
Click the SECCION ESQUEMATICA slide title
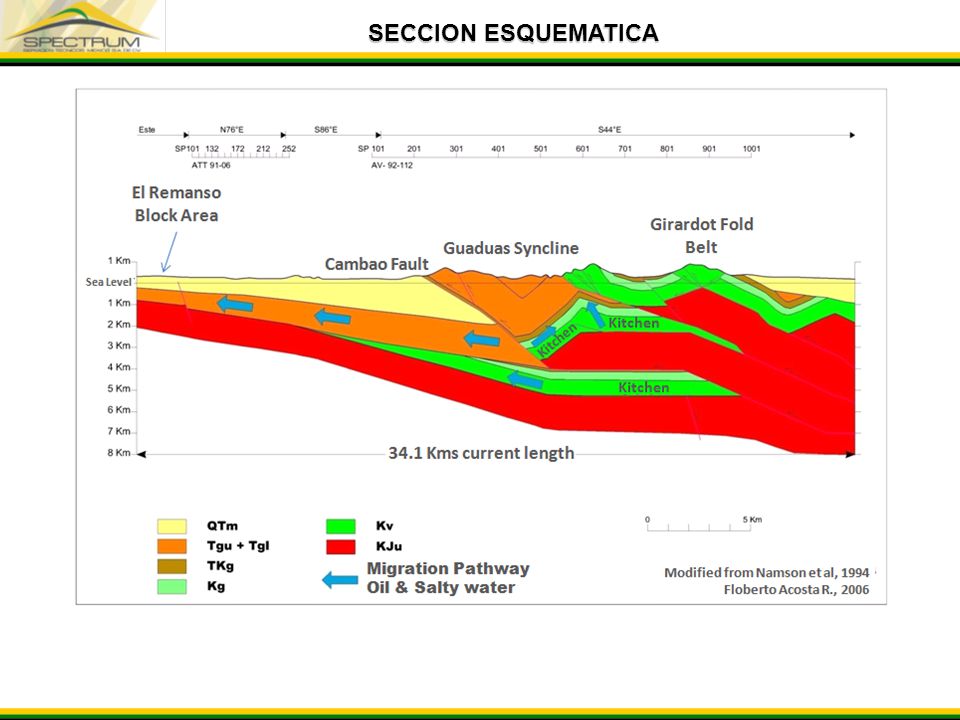[x=513, y=32]
